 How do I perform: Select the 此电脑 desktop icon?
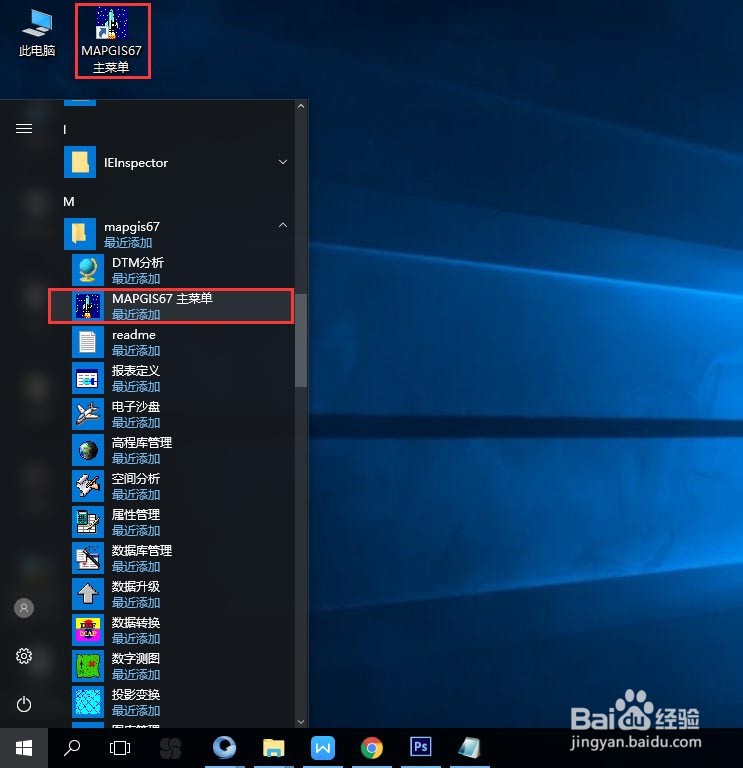(37, 33)
